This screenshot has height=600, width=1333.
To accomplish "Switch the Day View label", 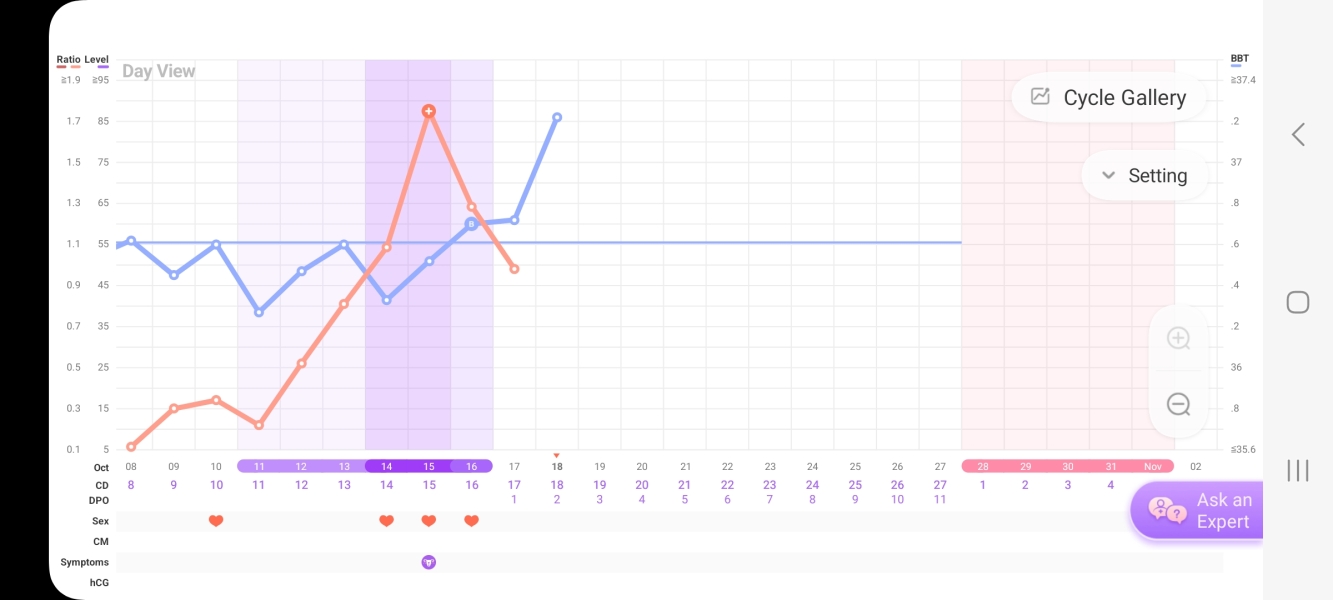I will click(159, 71).
